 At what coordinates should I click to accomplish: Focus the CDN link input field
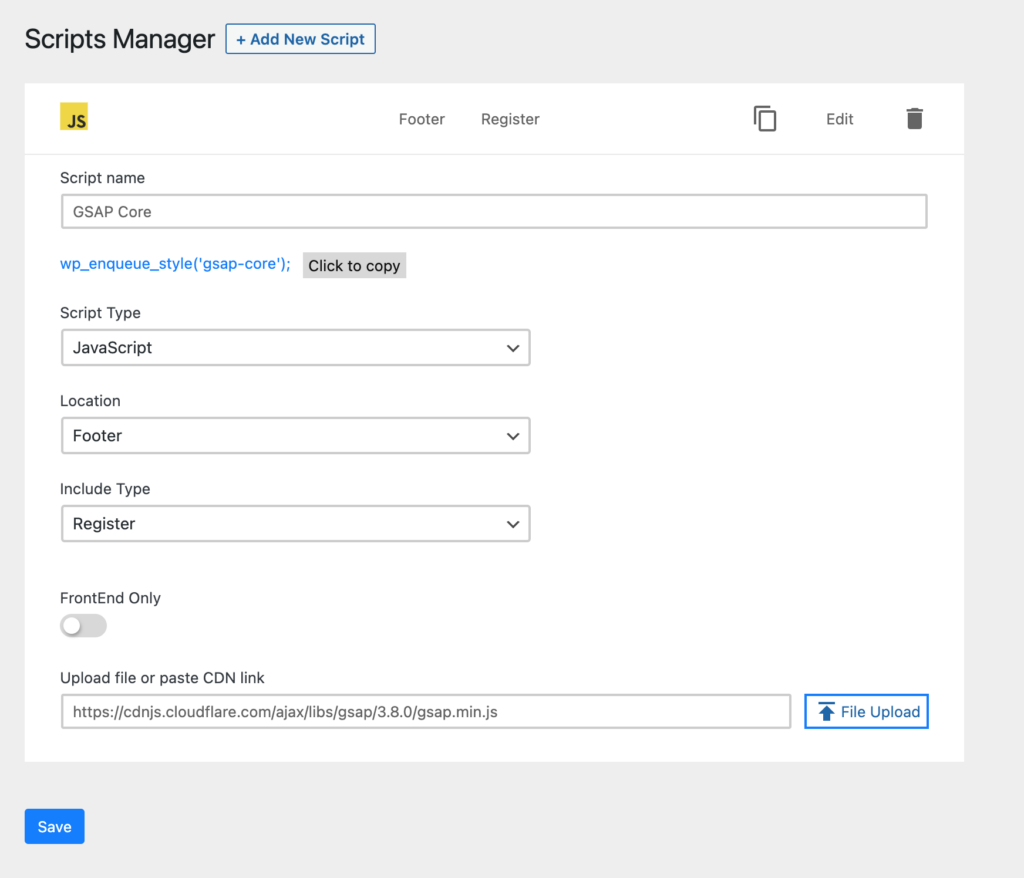tap(426, 711)
